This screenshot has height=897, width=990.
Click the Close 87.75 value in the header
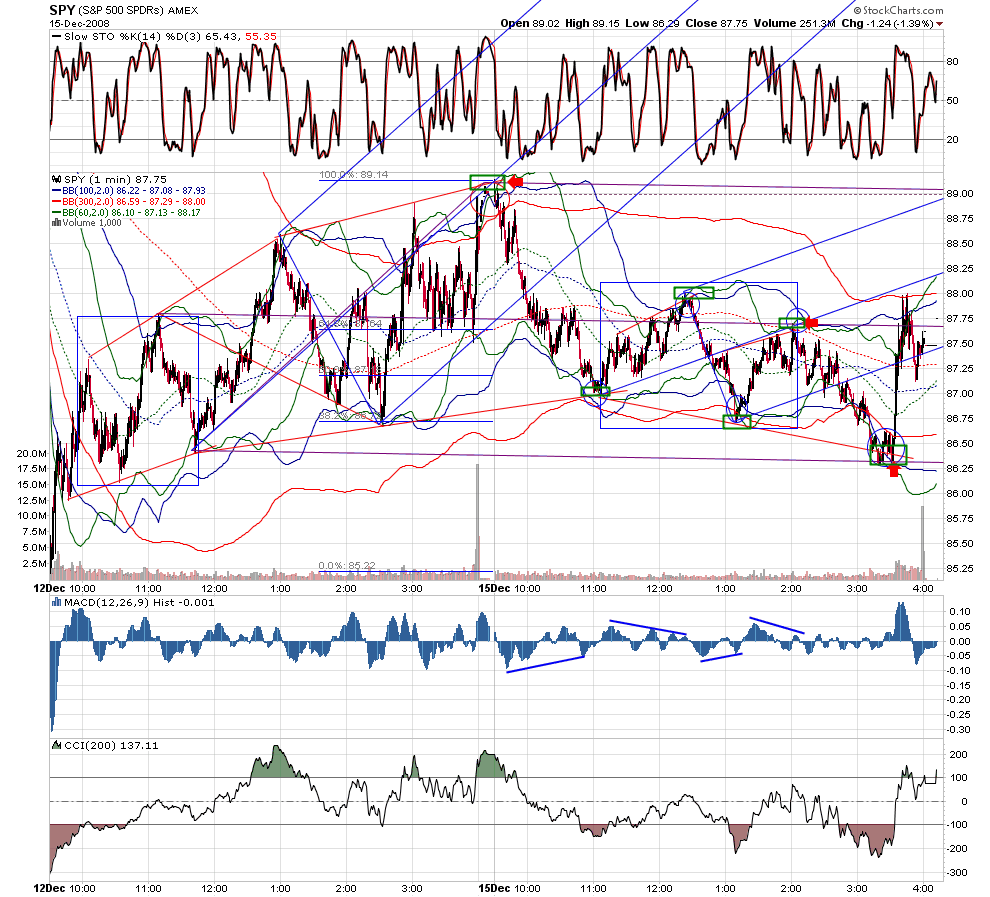[x=717, y=23]
